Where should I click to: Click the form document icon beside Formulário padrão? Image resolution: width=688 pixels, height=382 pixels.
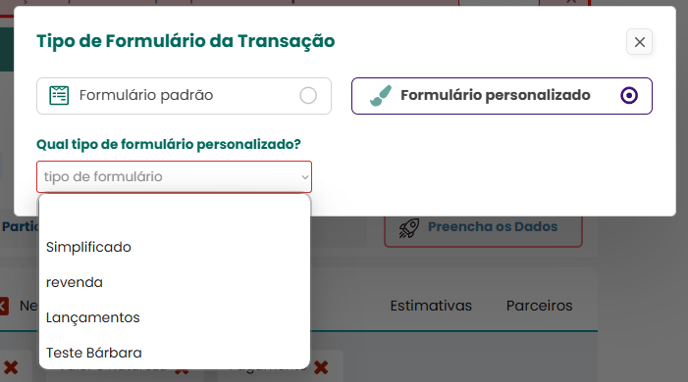(x=59, y=96)
